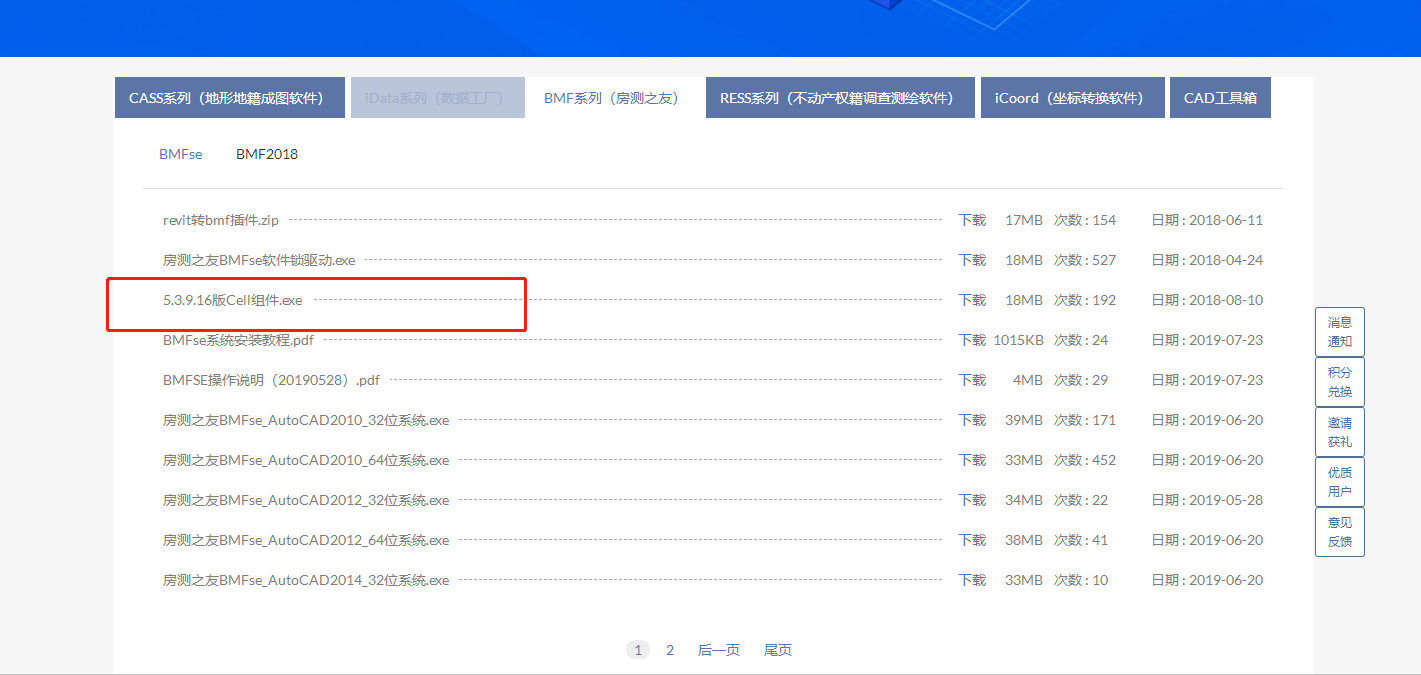Click 下载 for AutoCAD2010_64位系统.exe
Image resolution: width=1421 pixels, height=675 pixels.
click(972, 460)
